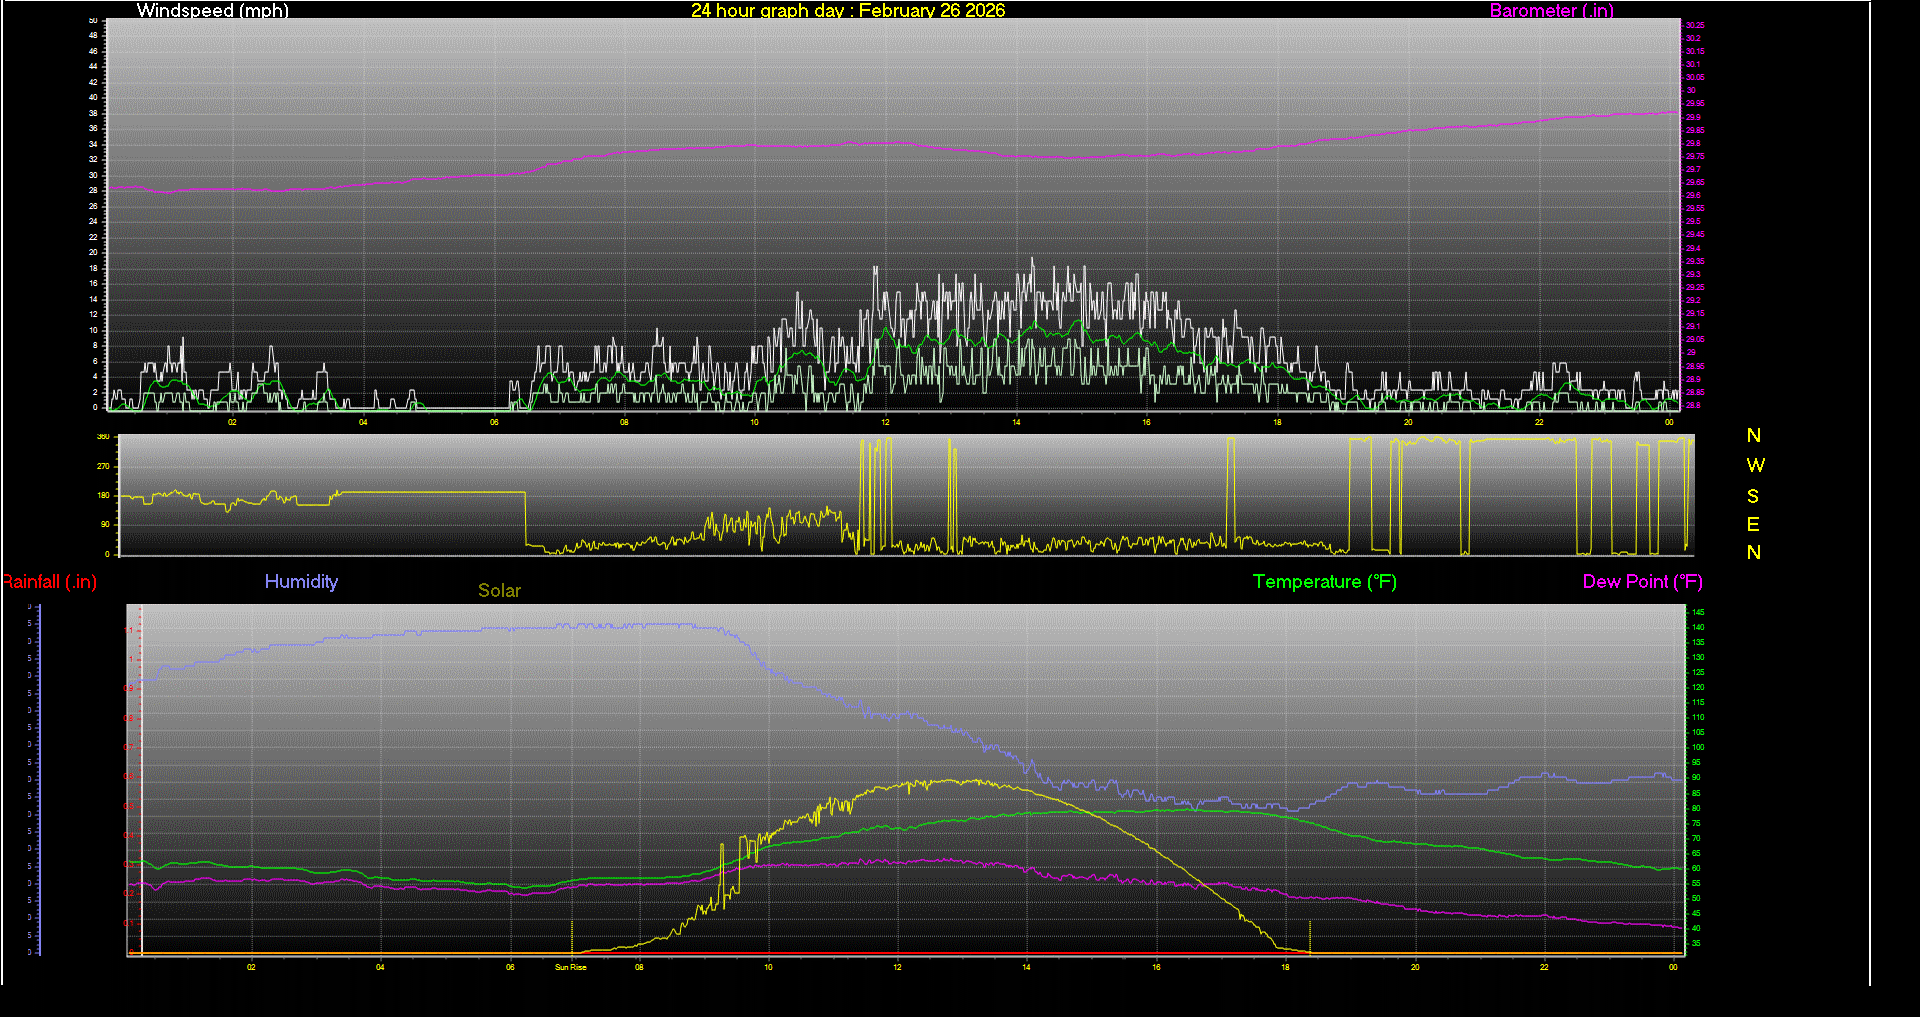Click the yellow solar curve peak

click(950, 780)
